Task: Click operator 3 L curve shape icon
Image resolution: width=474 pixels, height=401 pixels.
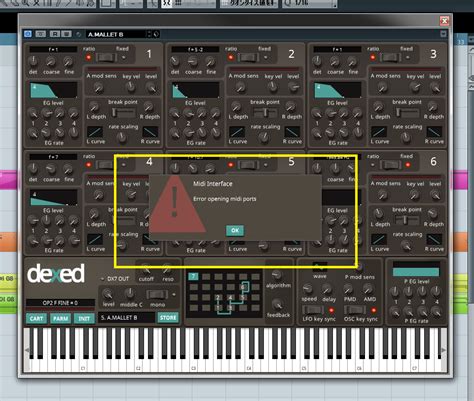Action: coord(379,132)
